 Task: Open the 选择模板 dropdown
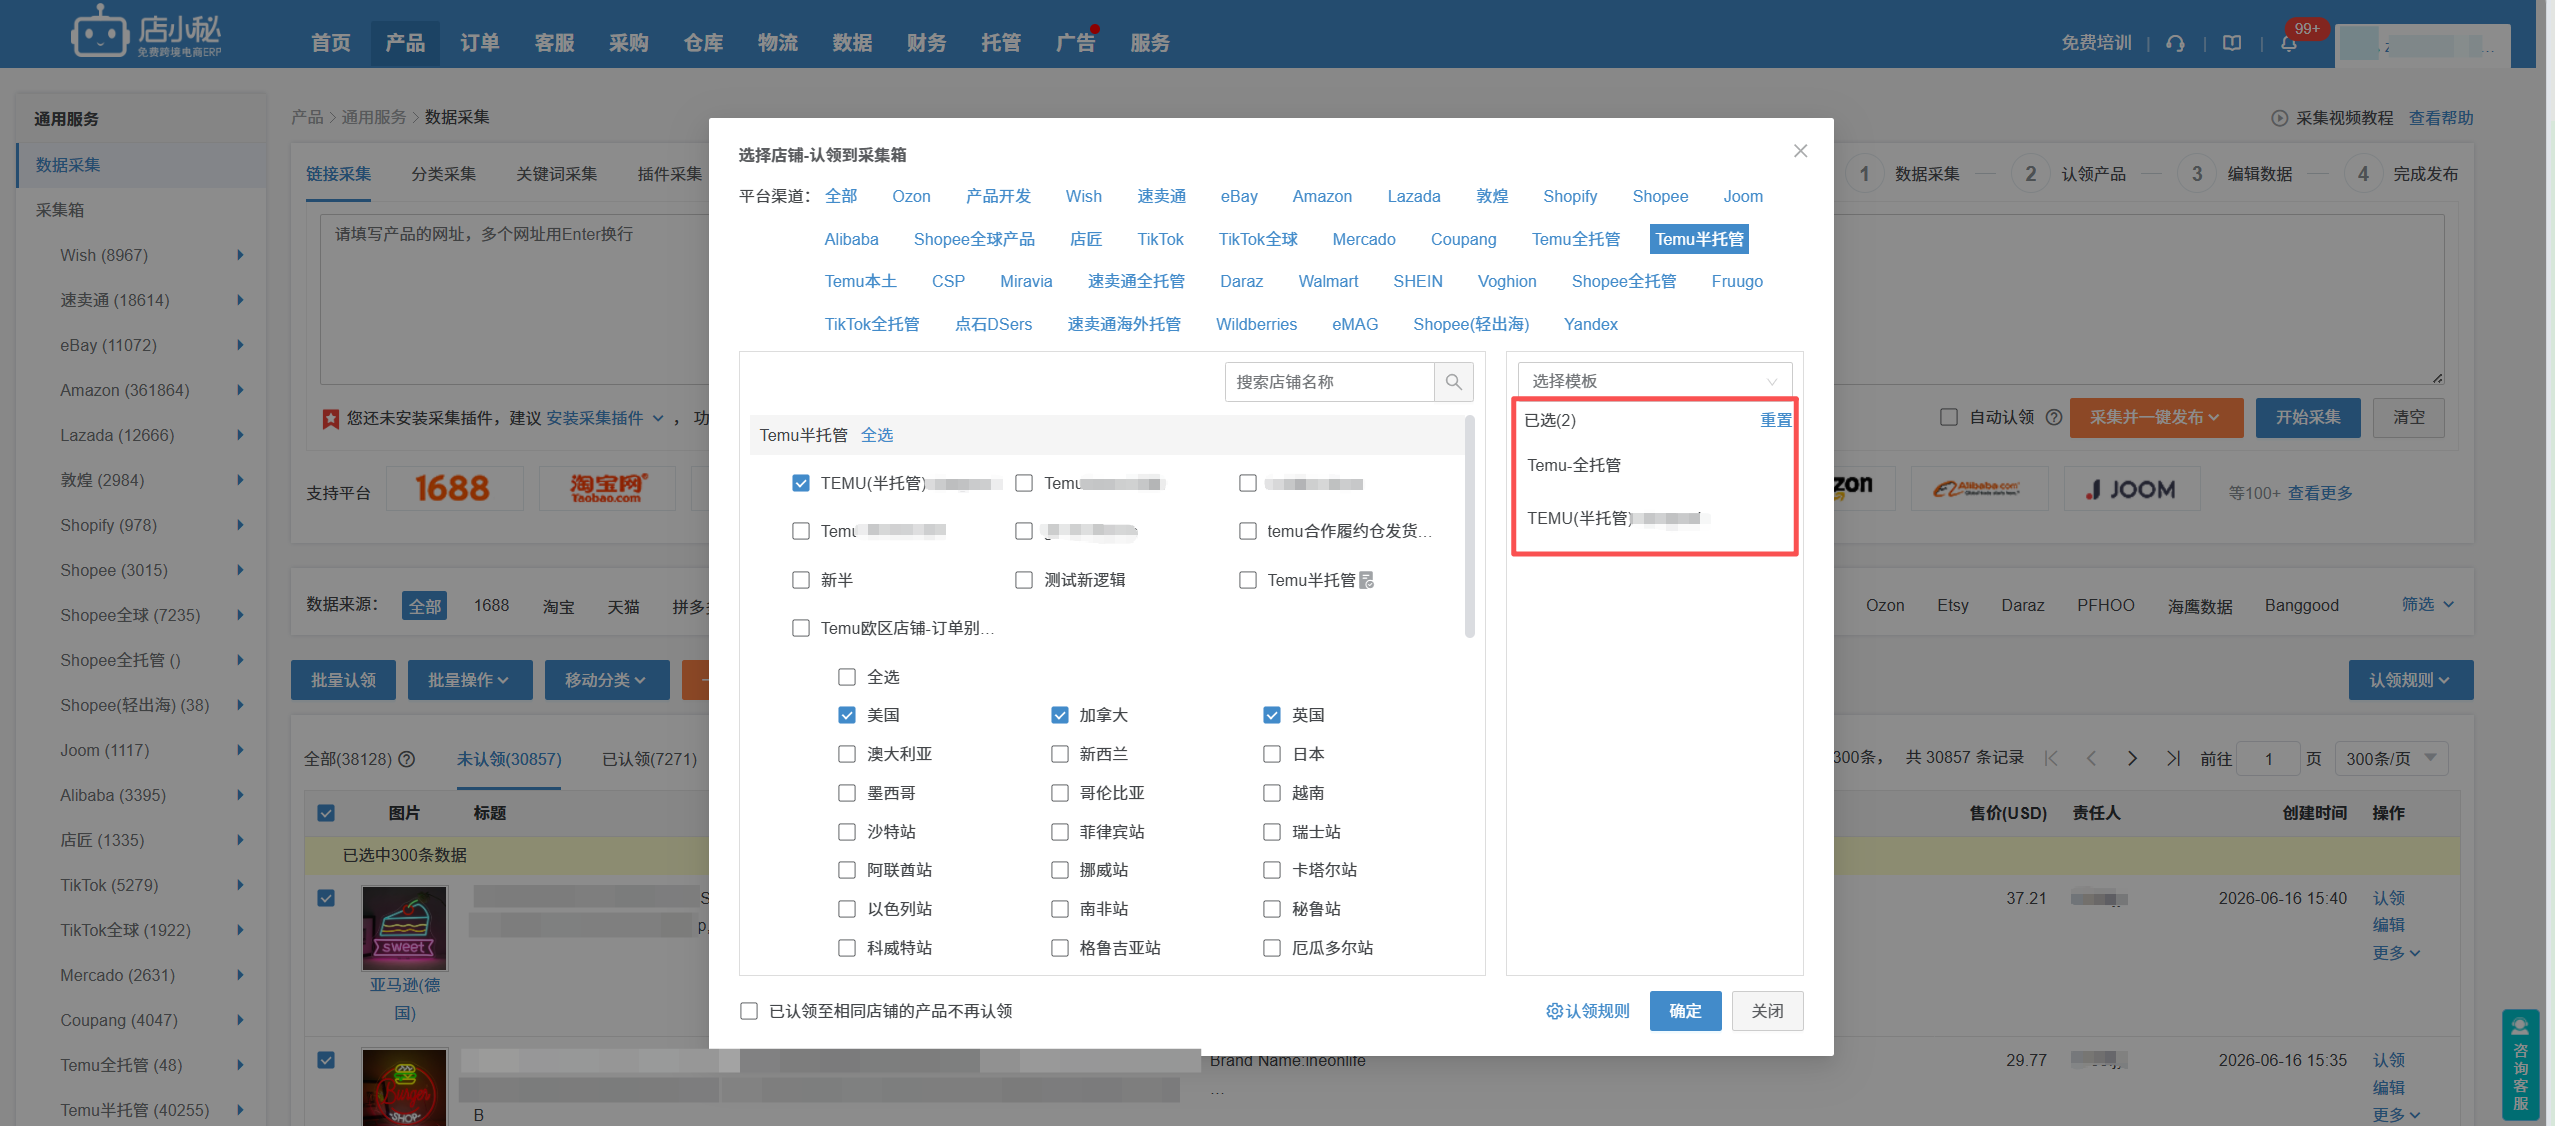pos(1654,381)
